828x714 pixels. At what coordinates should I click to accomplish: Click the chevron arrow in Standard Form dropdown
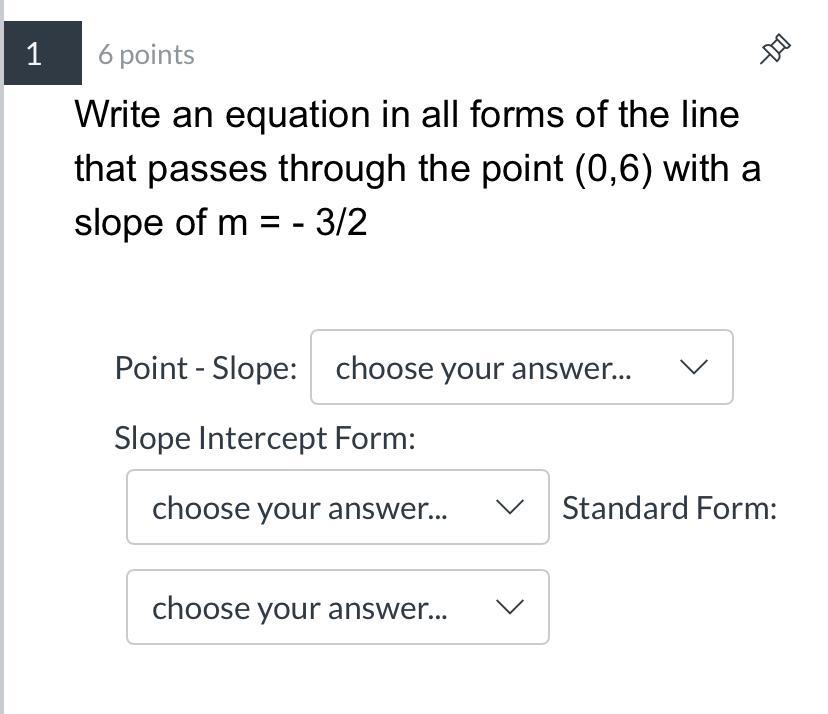coord(510,608)
